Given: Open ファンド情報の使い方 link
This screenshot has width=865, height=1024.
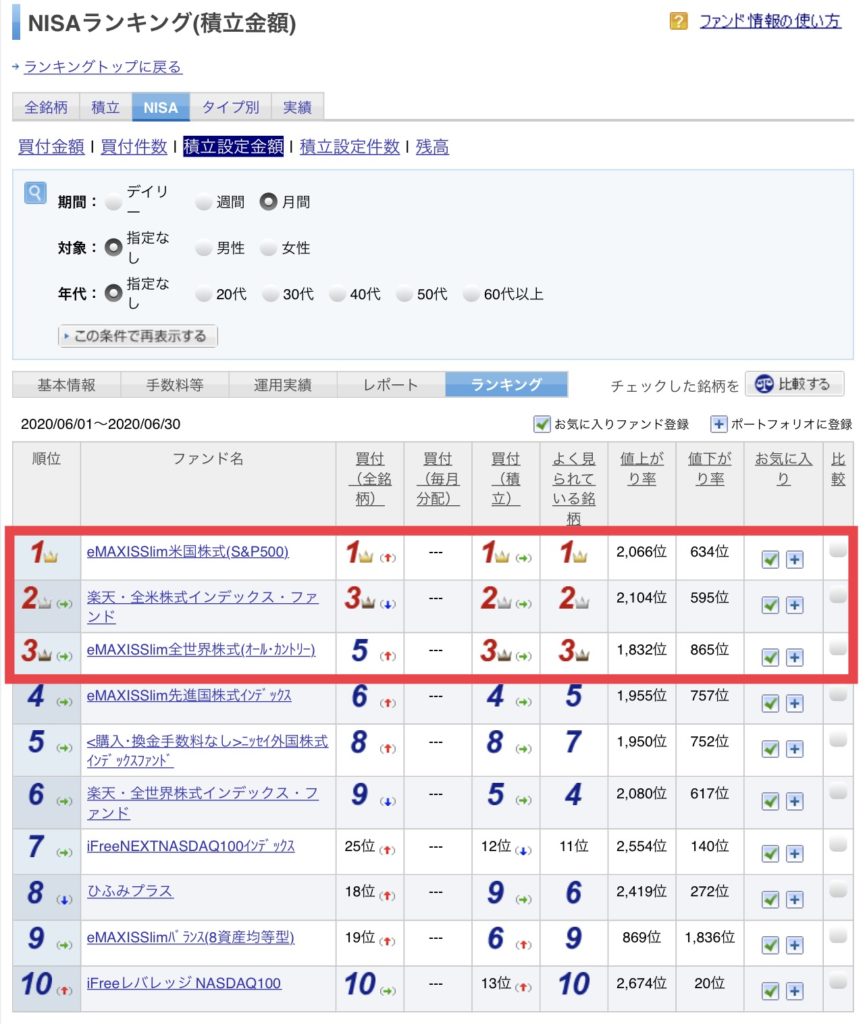Looking at the screenshot, I should 770,21.
